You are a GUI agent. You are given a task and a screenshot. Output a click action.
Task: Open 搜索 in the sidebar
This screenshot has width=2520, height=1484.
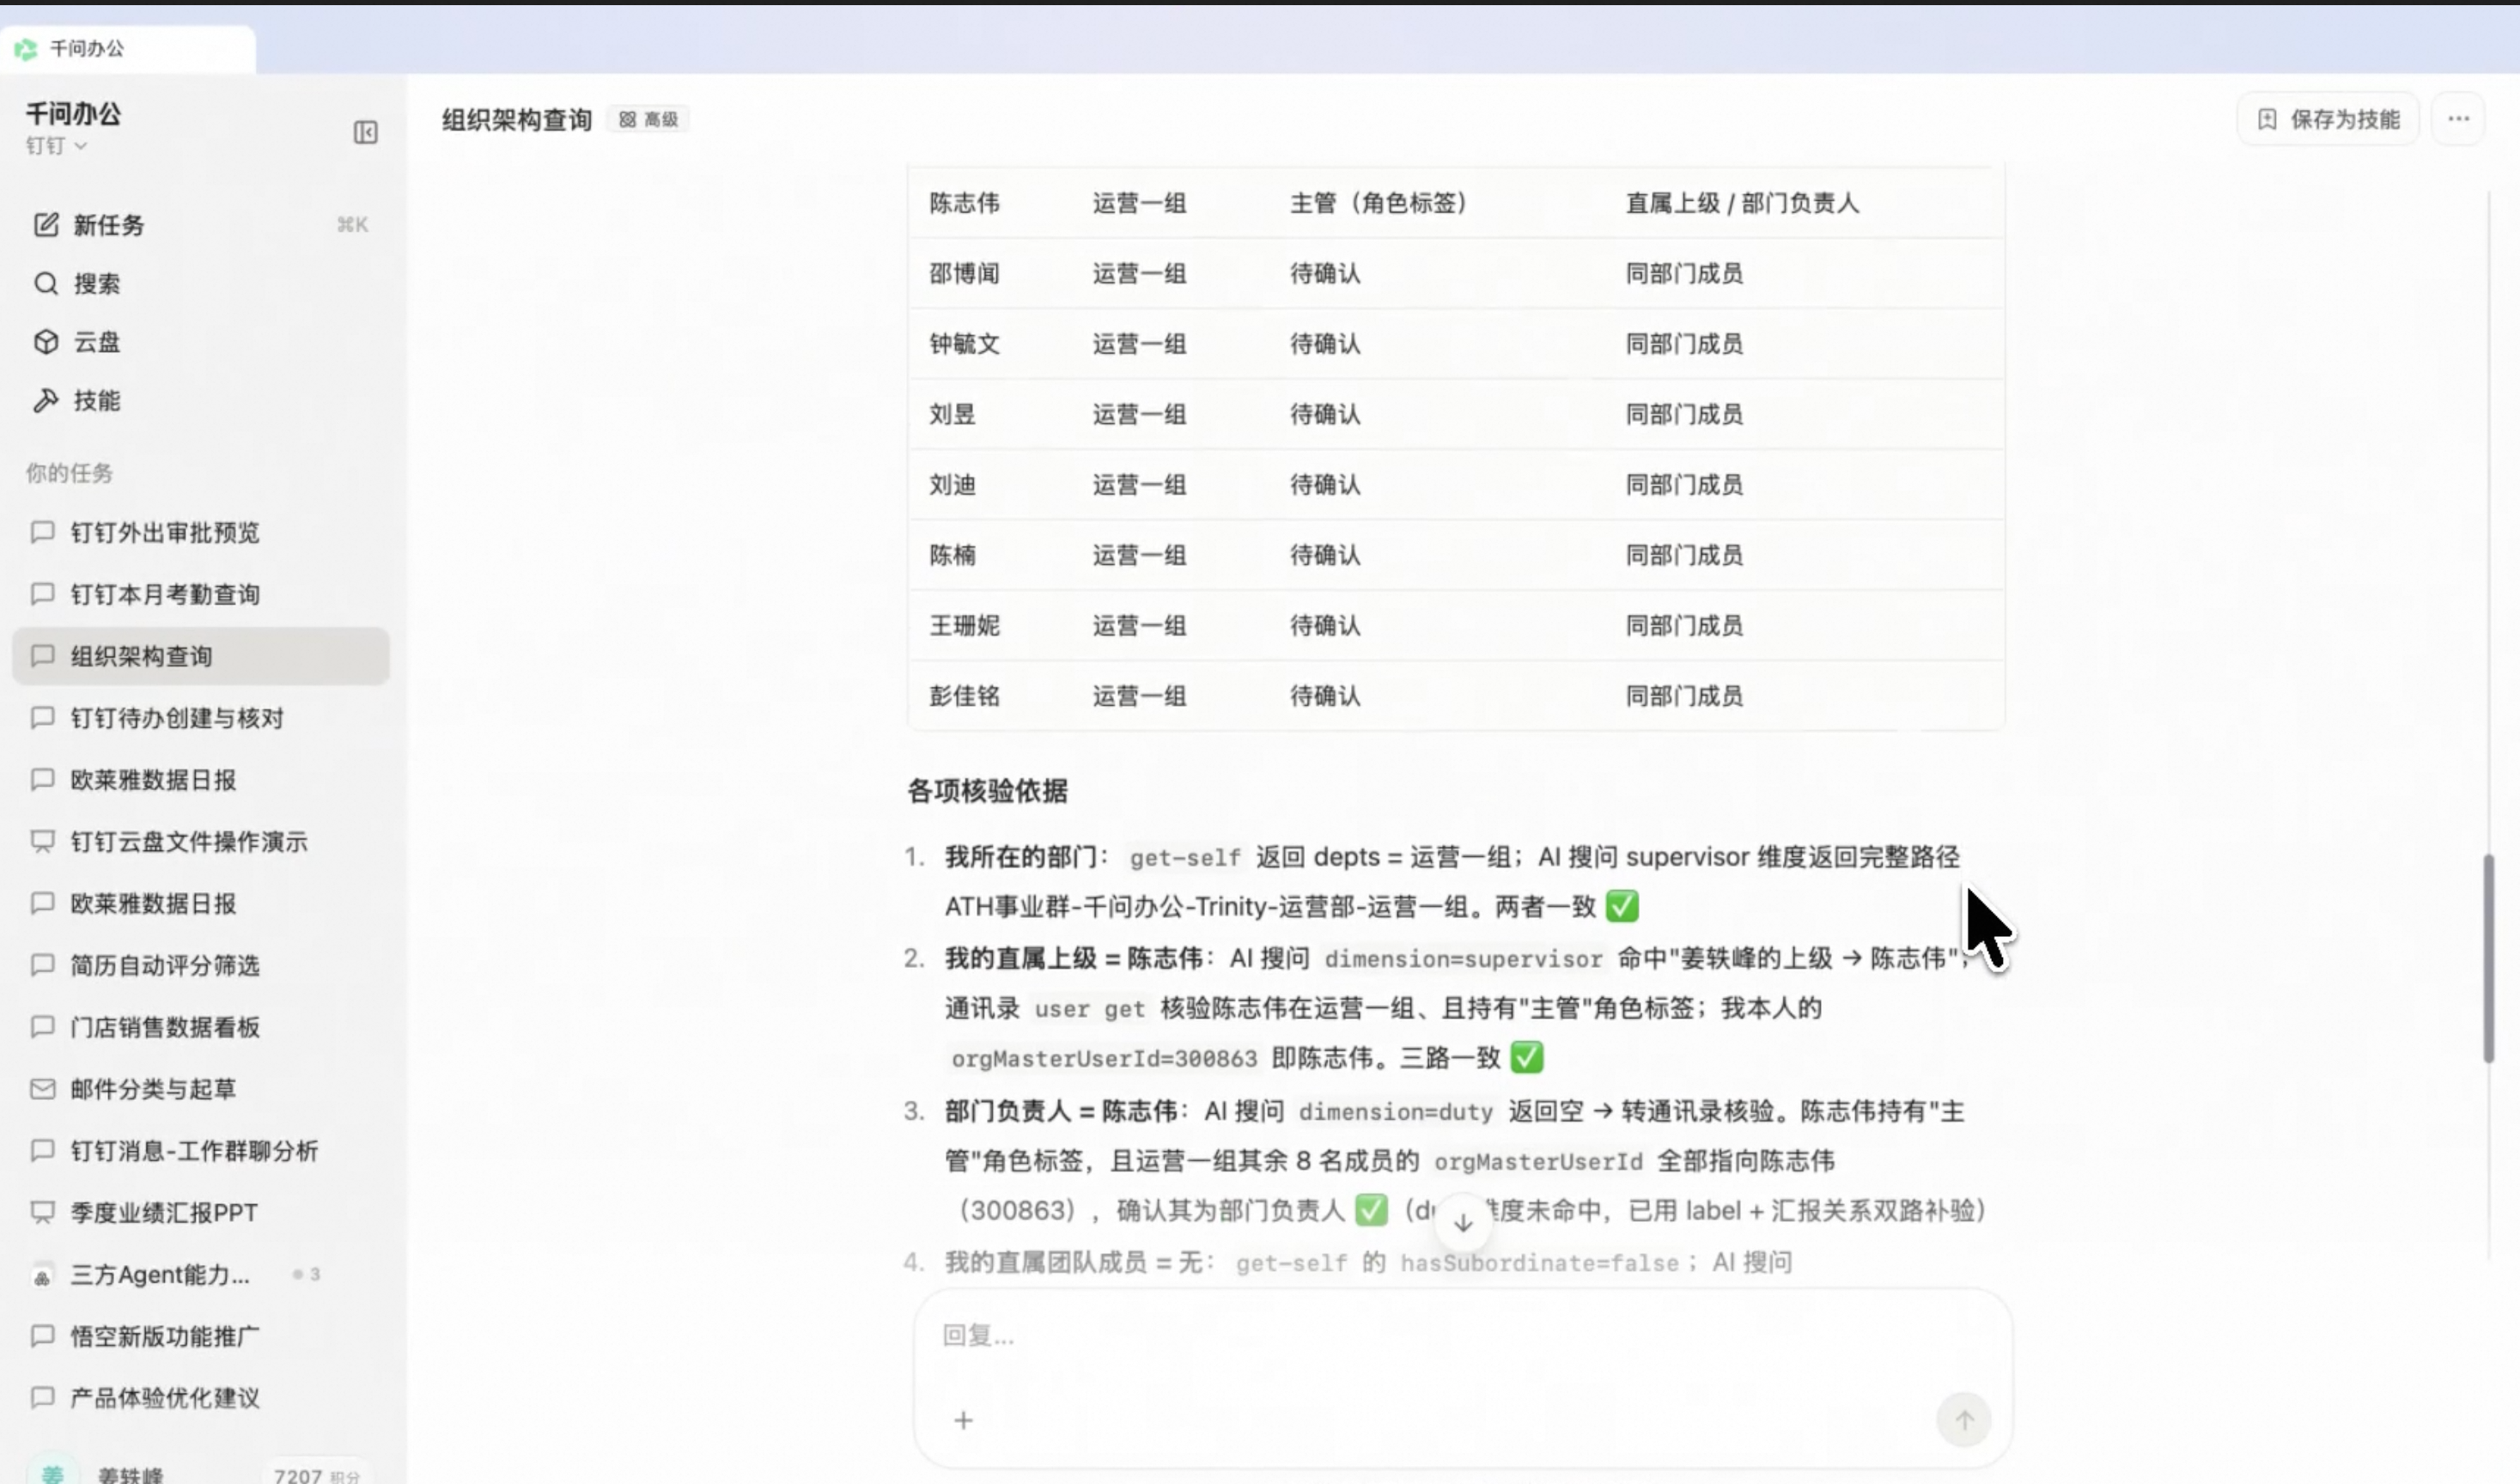(x=200, y=284)
